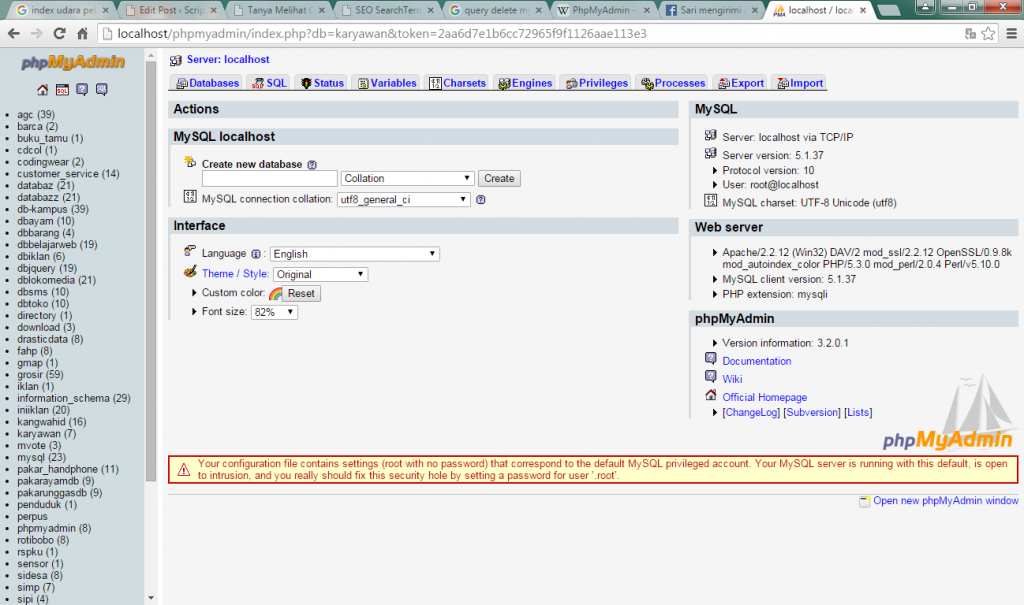This screenshot has width=1024, height=605.
Task: Follow the Wiki link
Action: tap(733, 379)
